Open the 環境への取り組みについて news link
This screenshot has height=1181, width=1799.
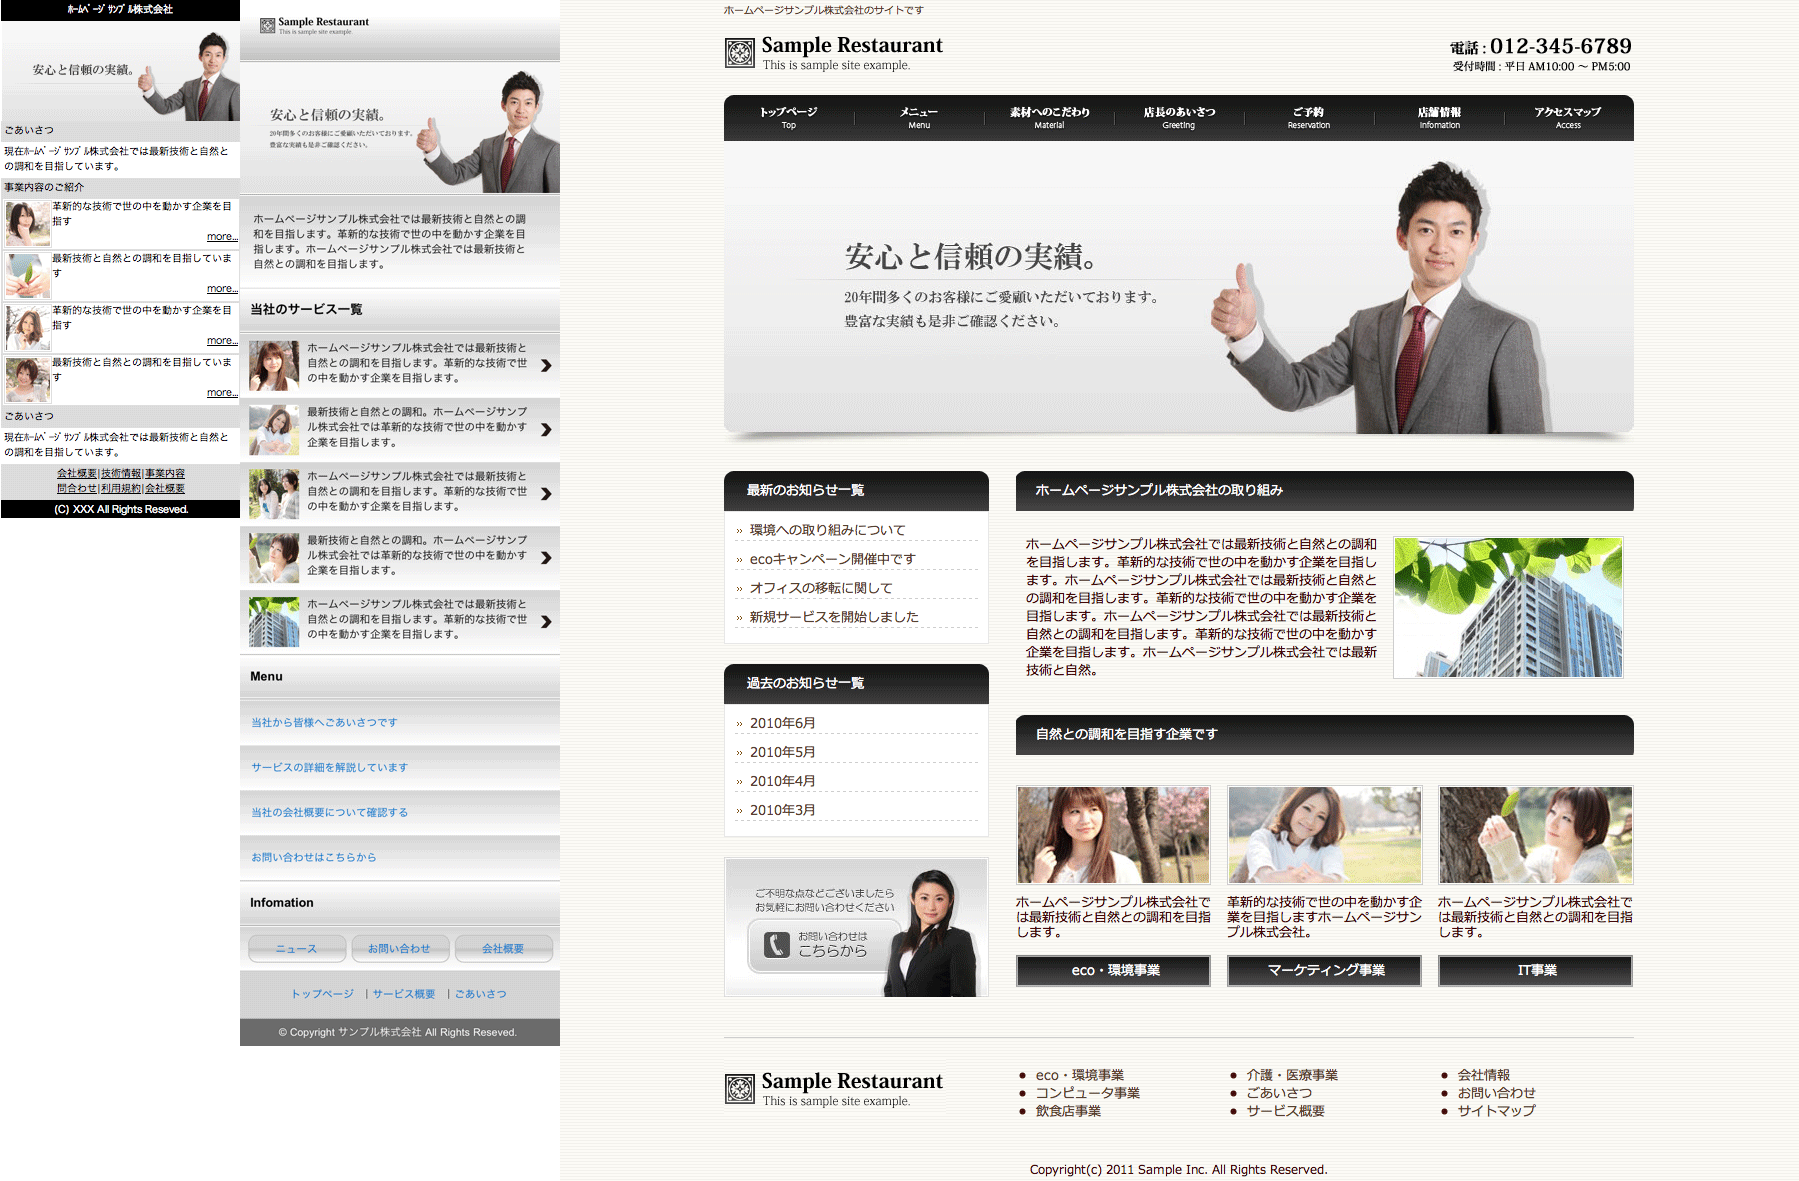pyautogui.click(x=827, y=530)
